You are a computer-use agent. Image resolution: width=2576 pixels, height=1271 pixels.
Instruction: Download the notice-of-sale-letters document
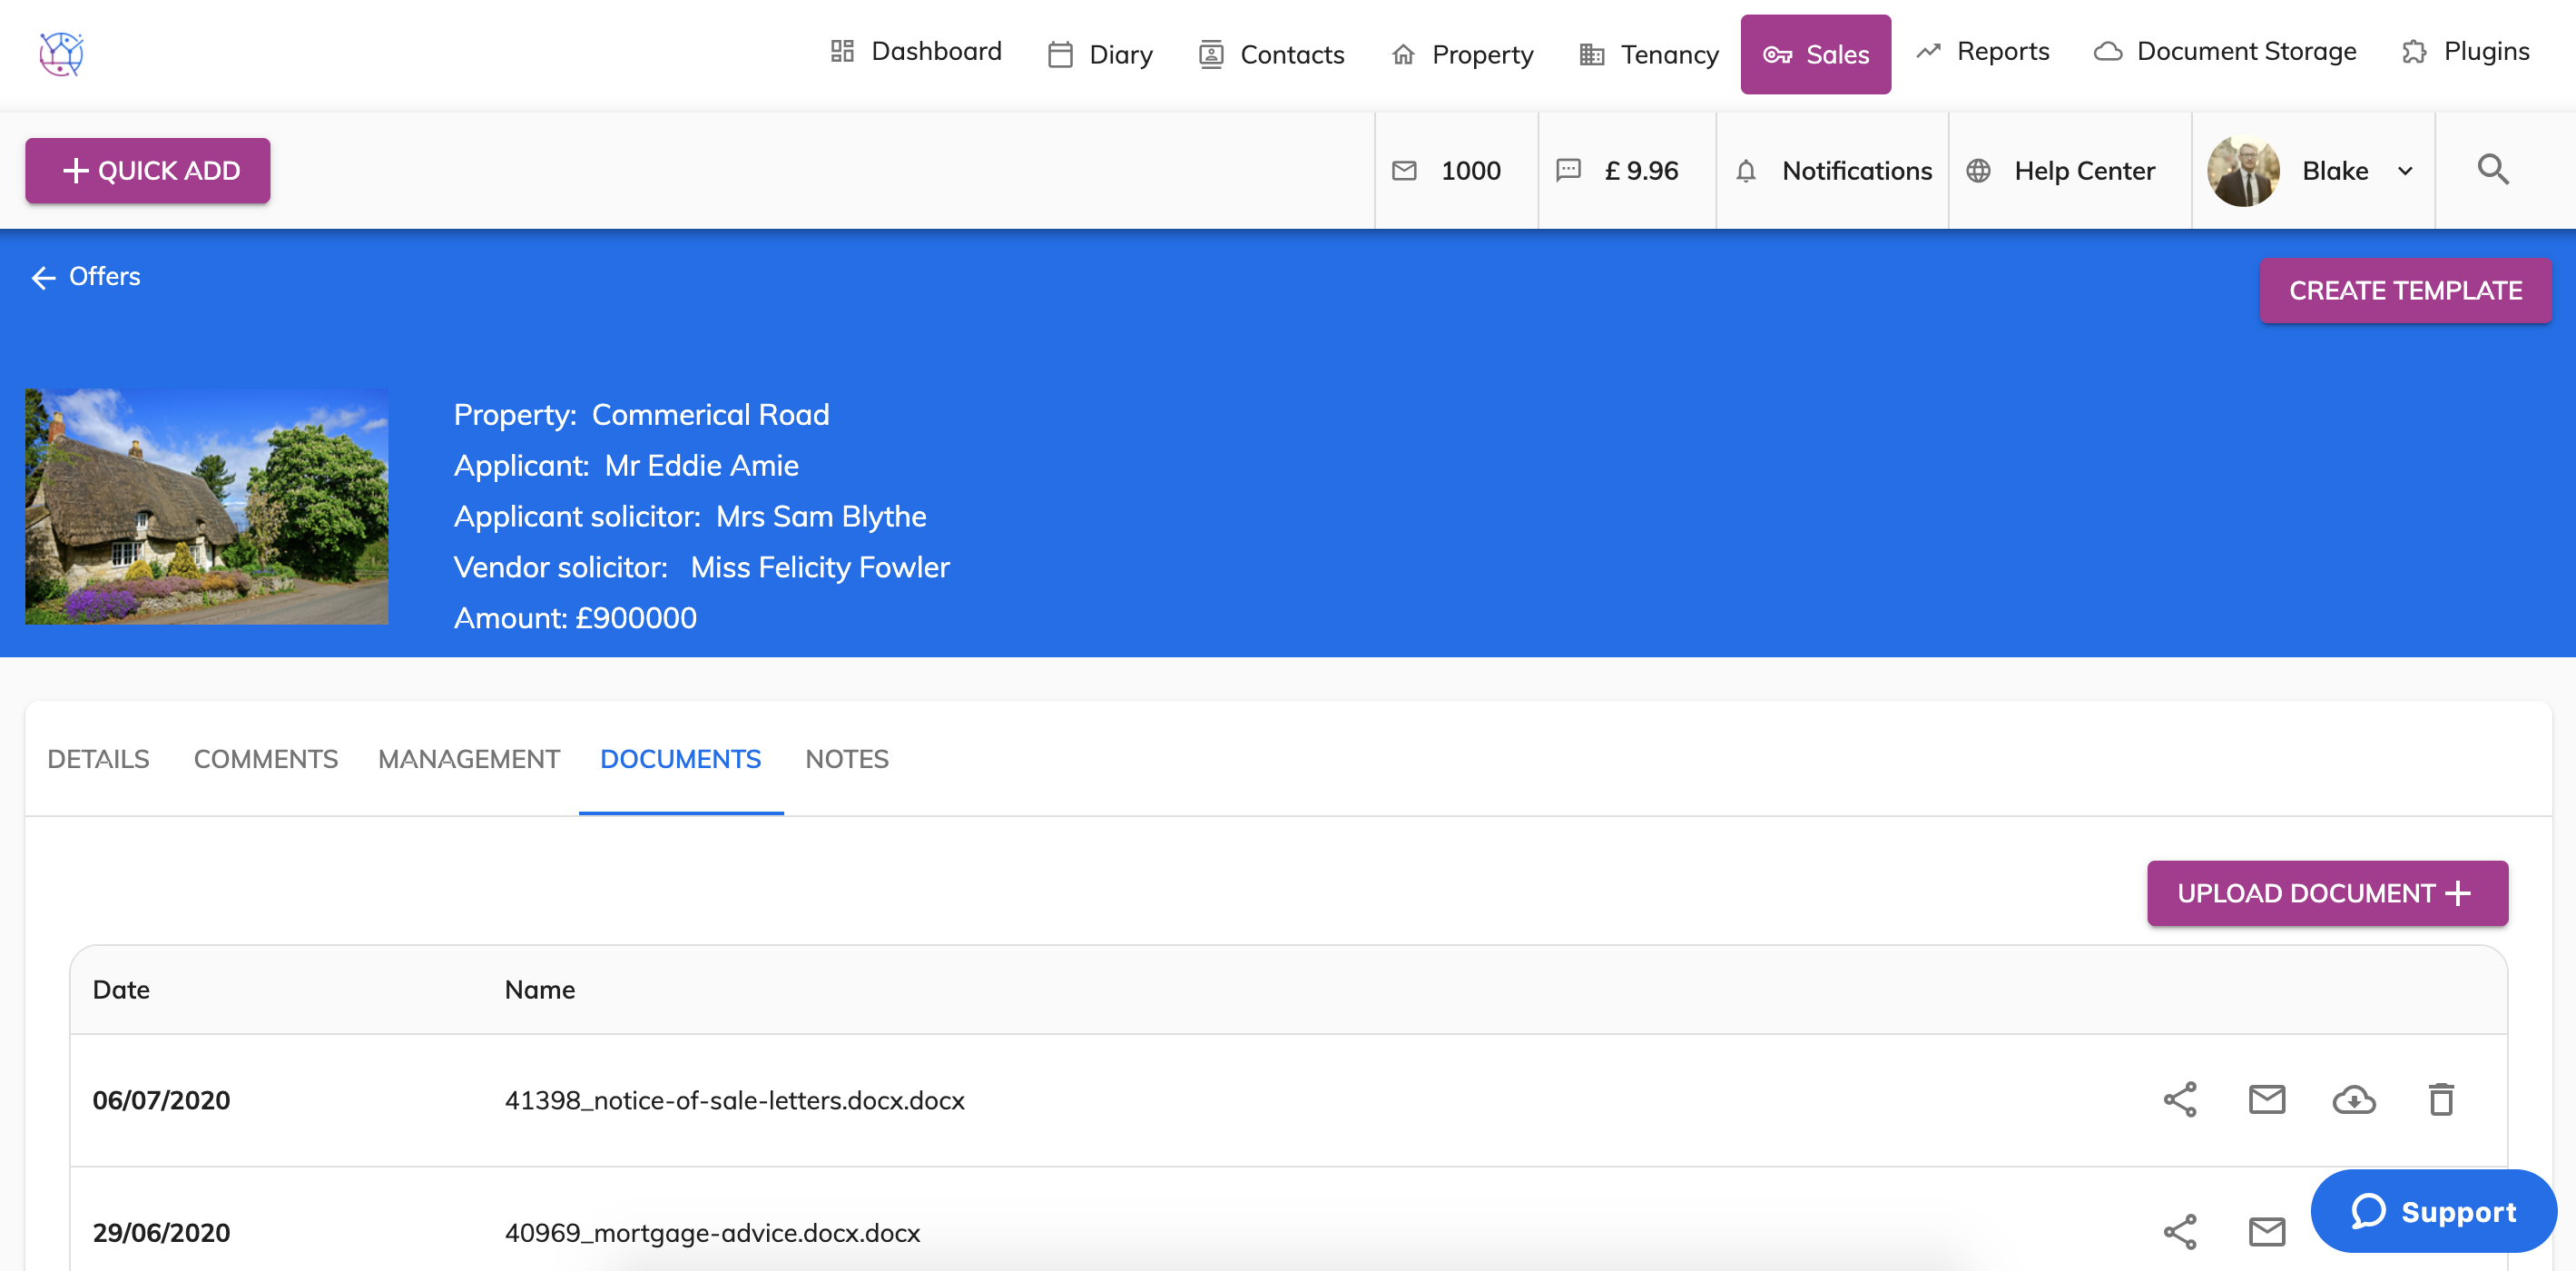point(2353,1099)
